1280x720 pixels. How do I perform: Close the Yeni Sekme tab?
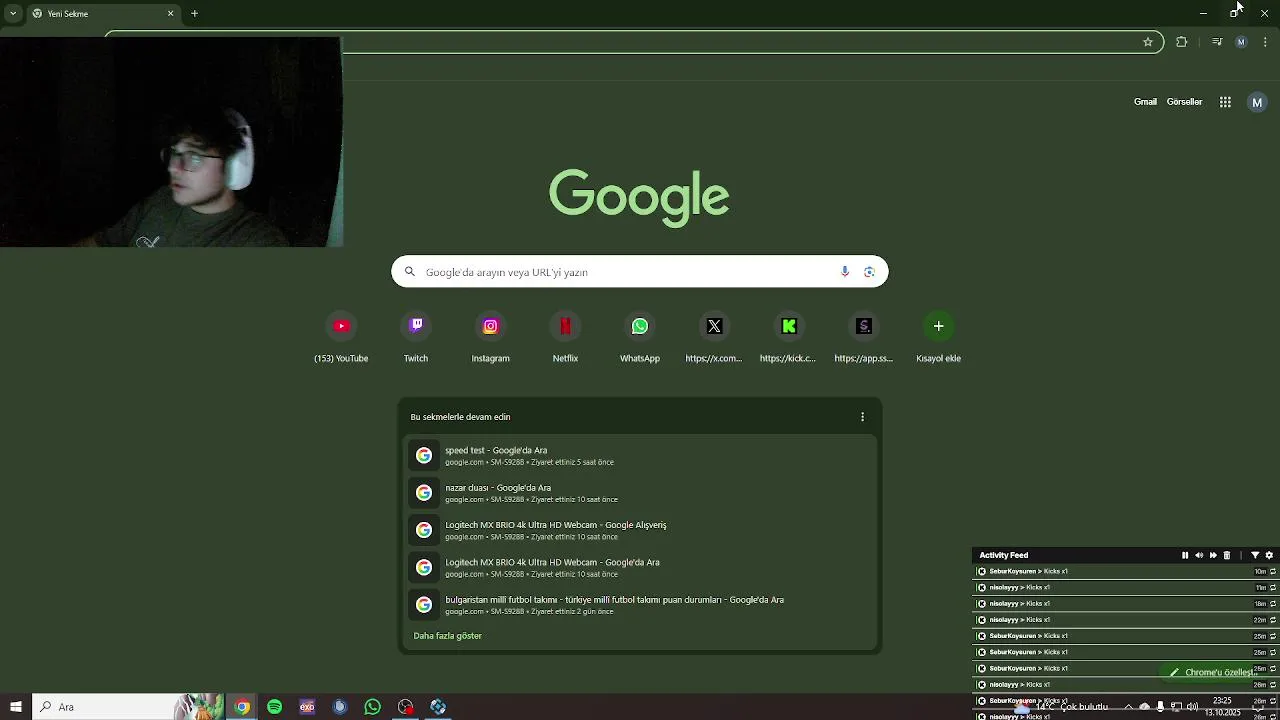(170, 14)
